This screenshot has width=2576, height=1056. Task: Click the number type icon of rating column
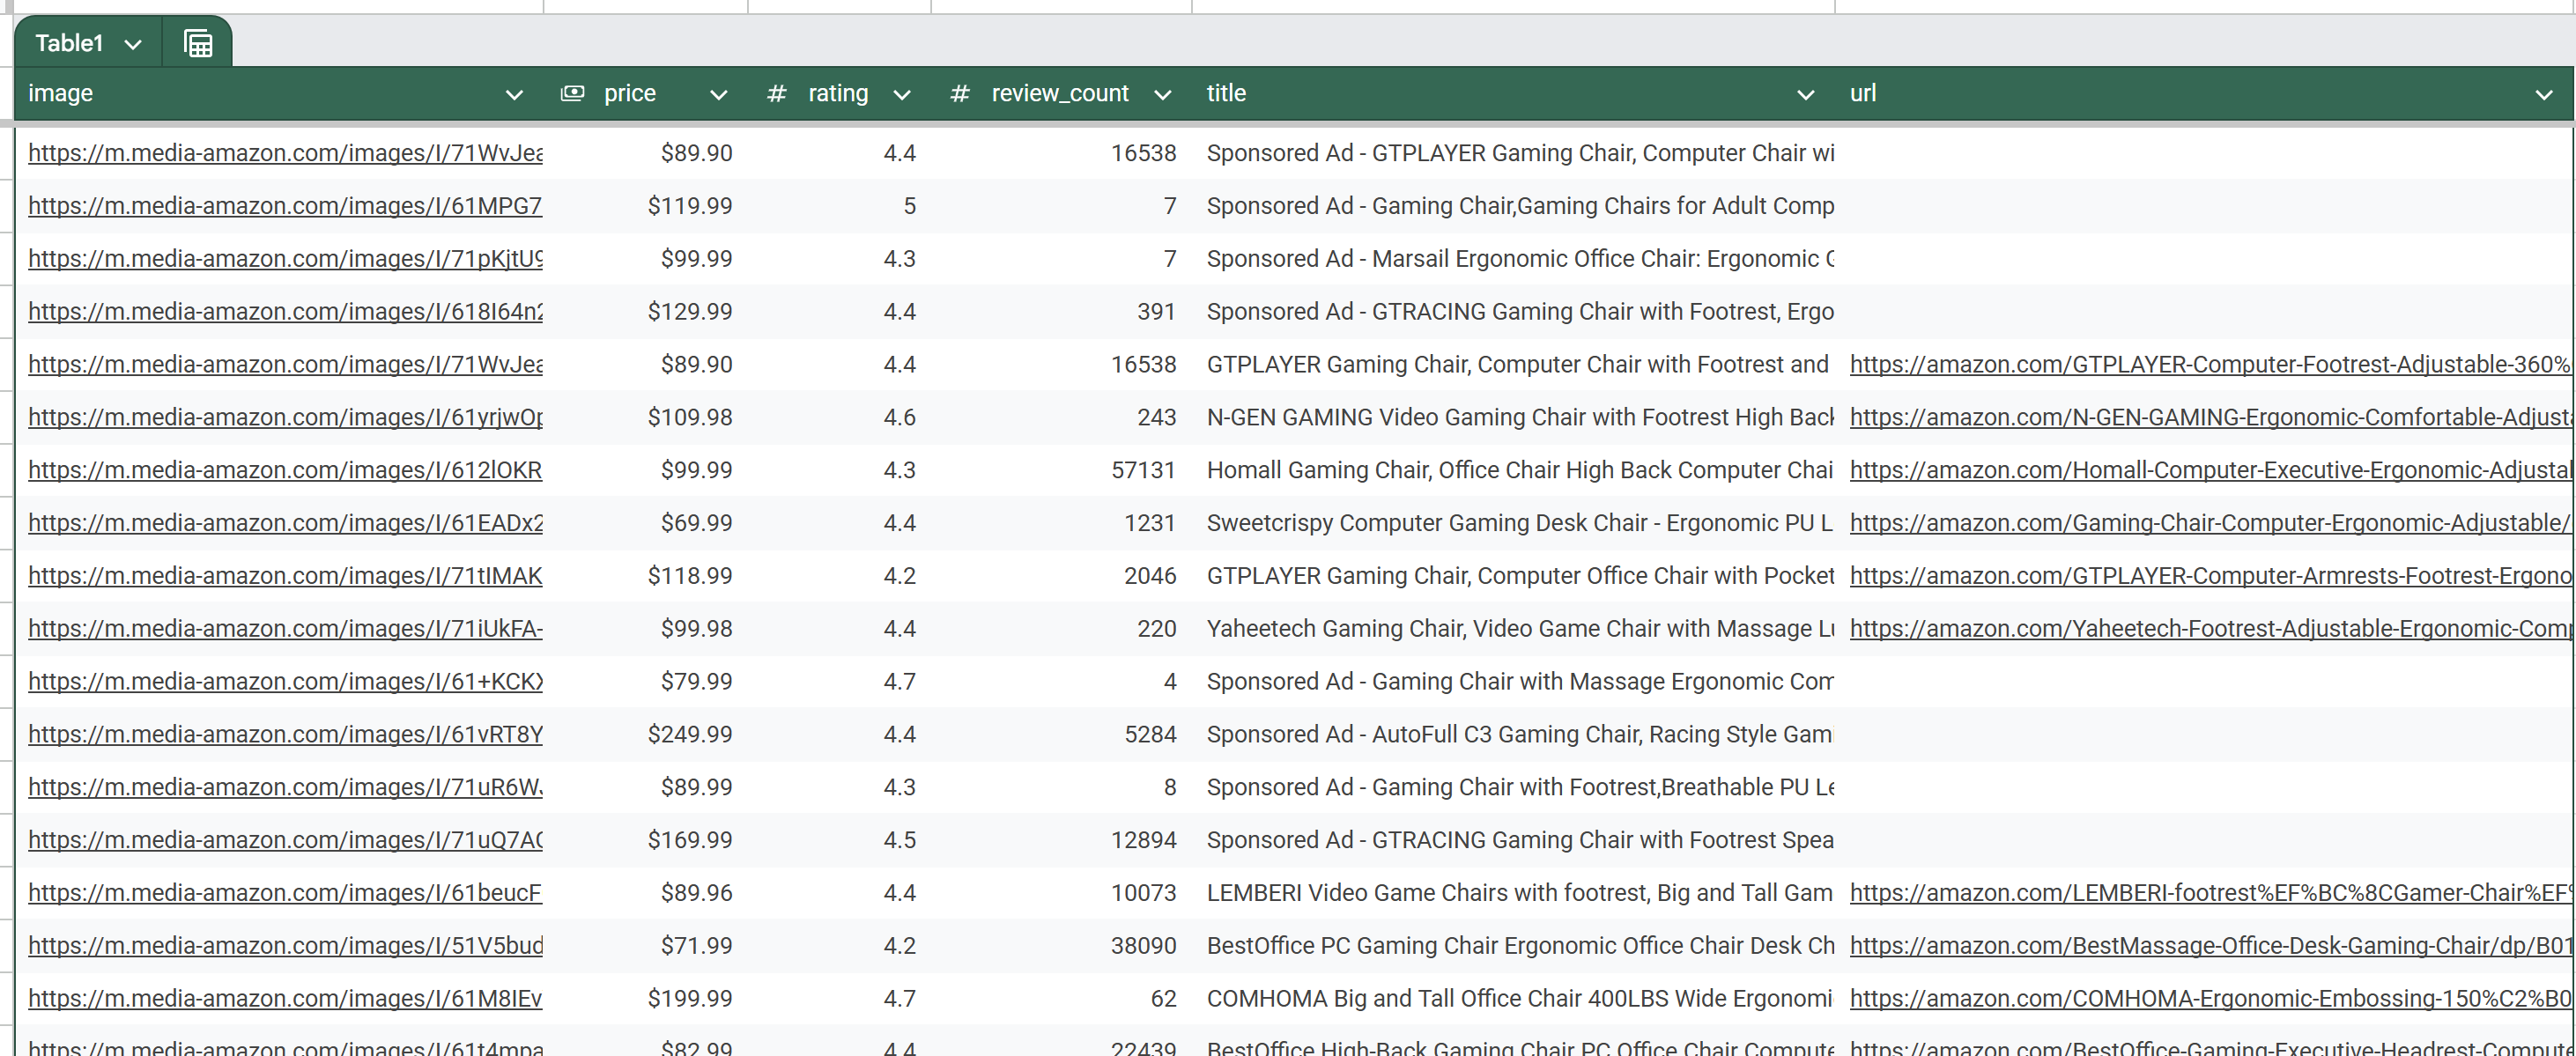776,94
